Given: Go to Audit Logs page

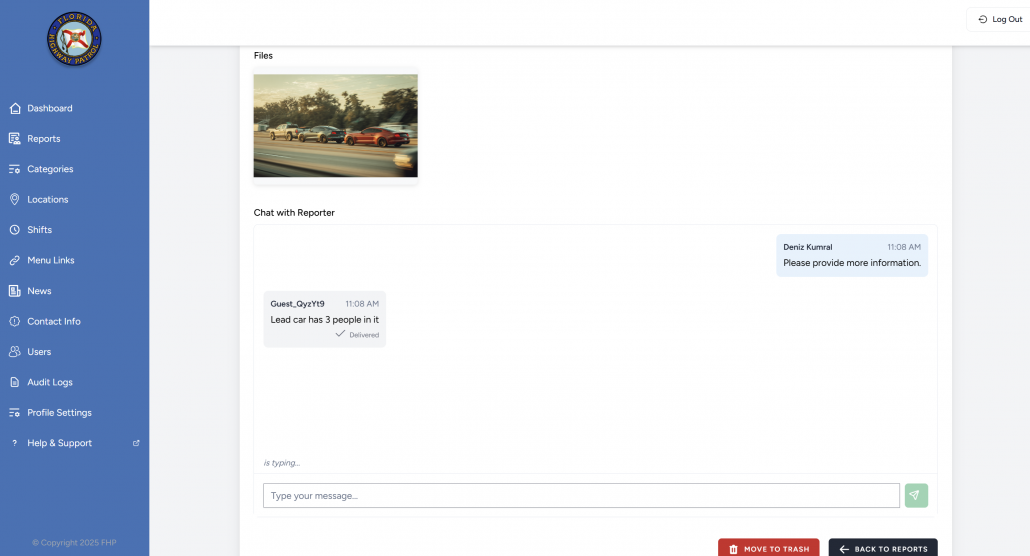Looking at the screenshot, I should point(49,382).
